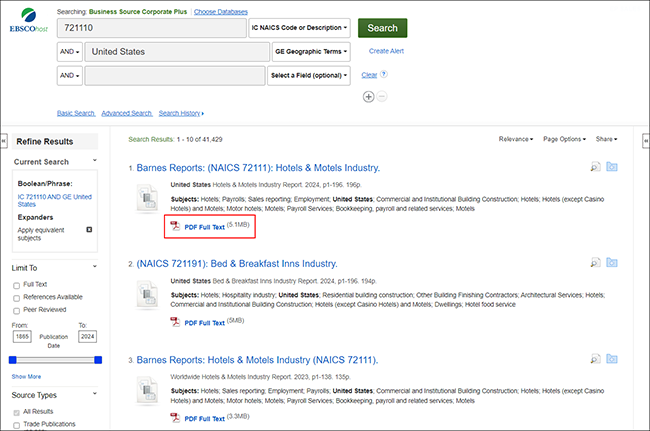Click Choose Databases link
The width and height of the screenshot is (650, 431).
click(x=221, y=12)
